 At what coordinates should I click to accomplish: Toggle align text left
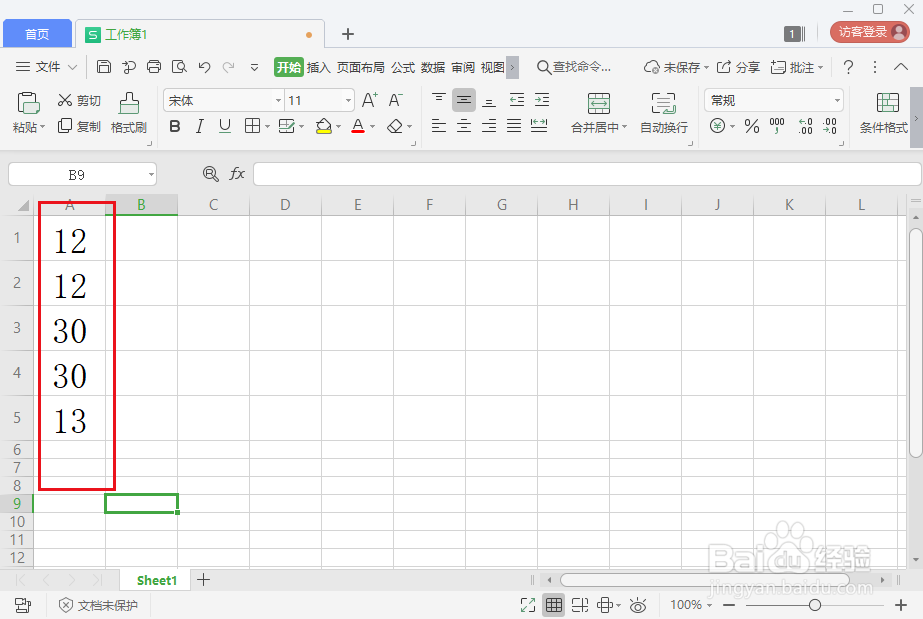coord(439,126)
